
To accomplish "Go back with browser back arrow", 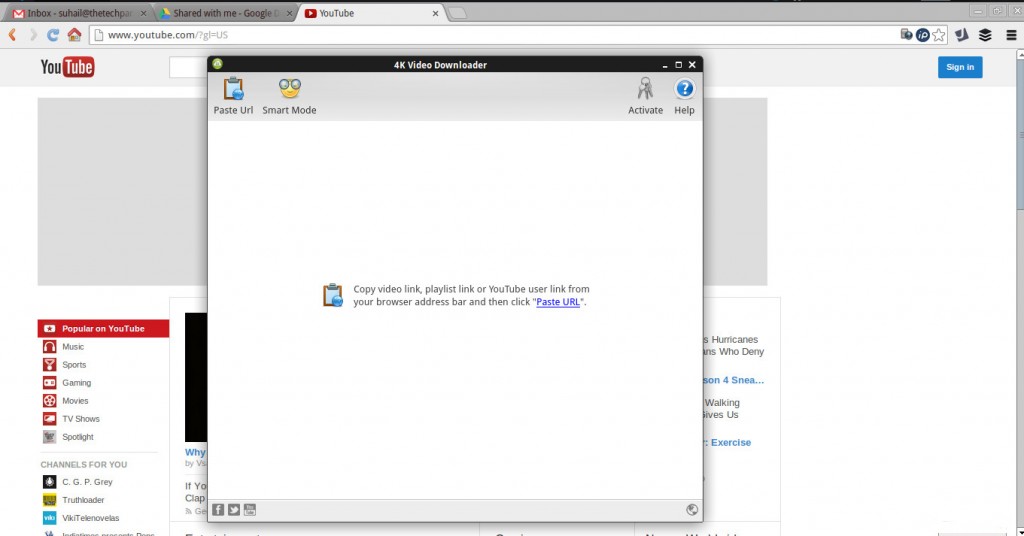I will (12, 35).
